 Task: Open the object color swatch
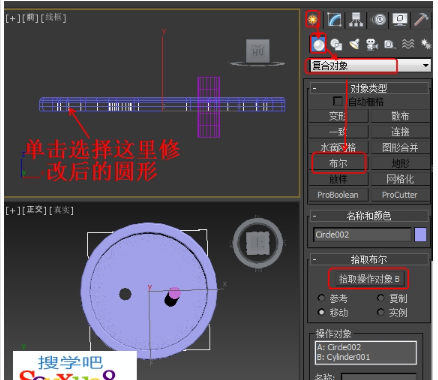pyautogui.click(x=420, y=235)
